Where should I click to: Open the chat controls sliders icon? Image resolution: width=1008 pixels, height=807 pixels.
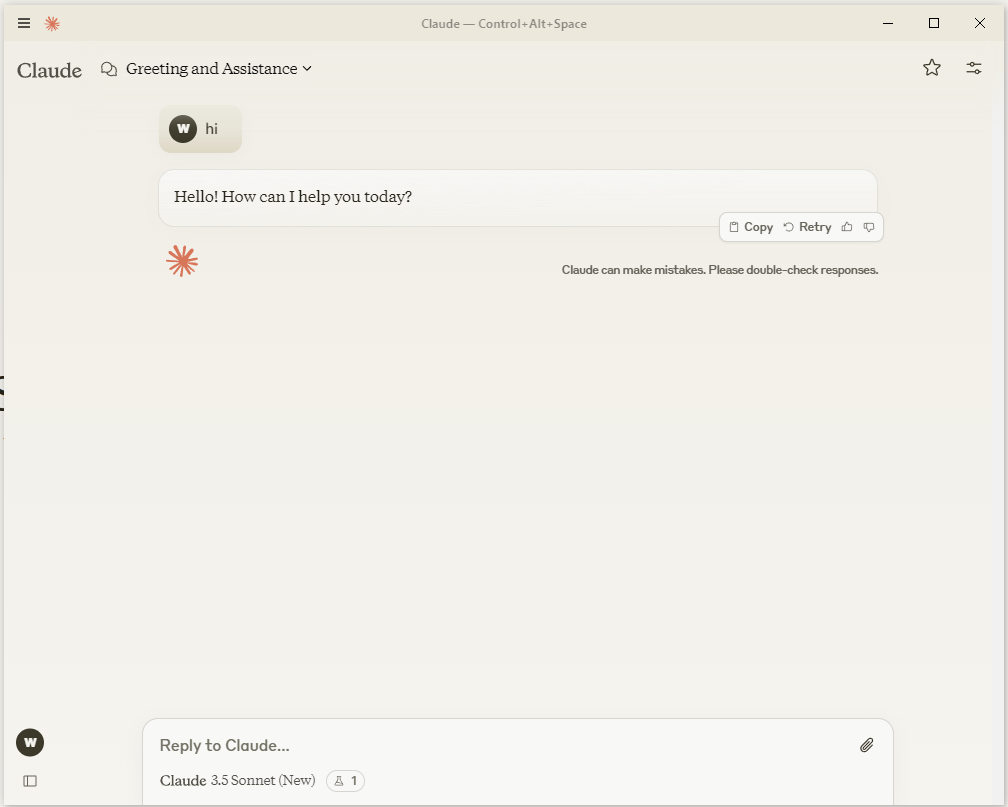[973, 68]
